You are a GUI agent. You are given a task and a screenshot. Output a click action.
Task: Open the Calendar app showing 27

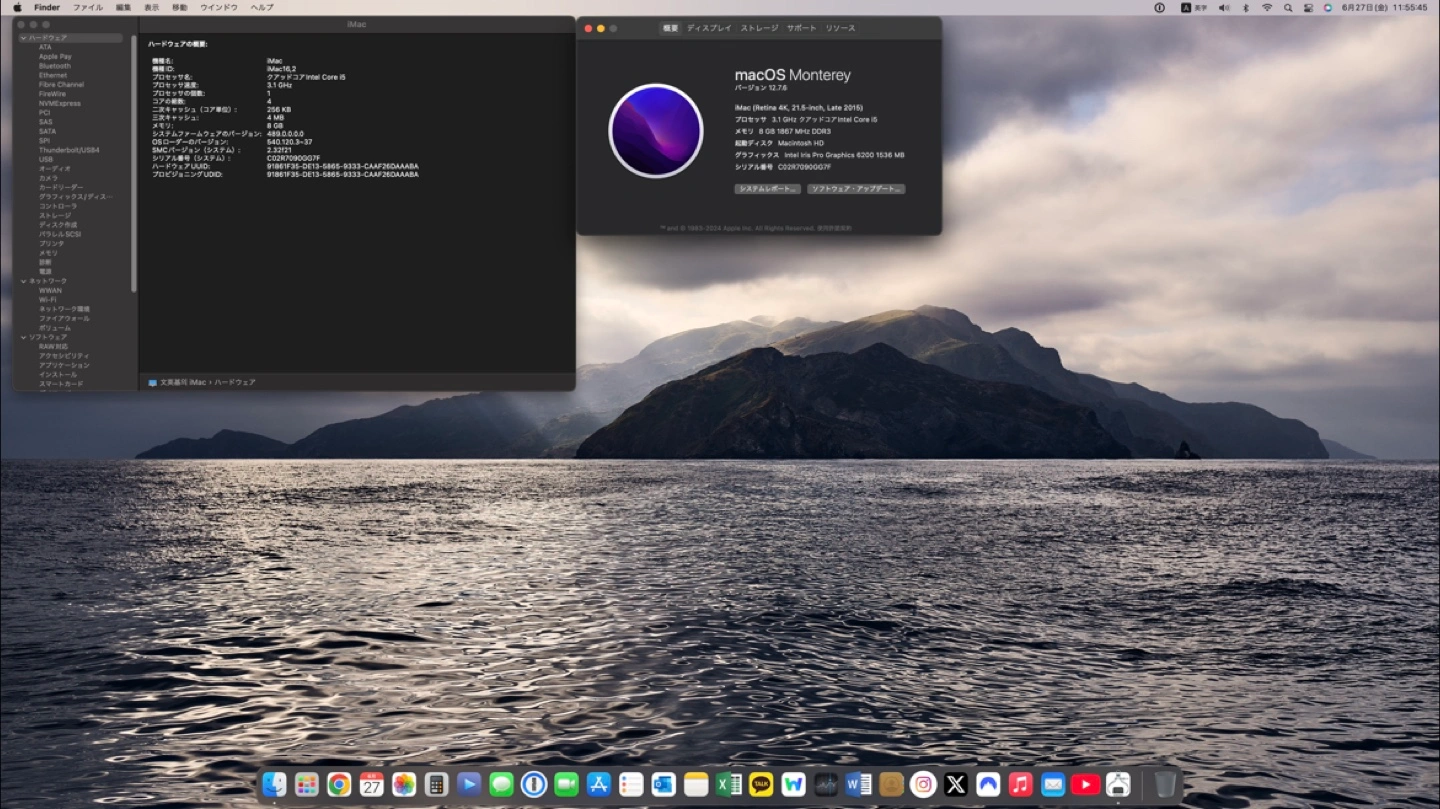(372, 785)
